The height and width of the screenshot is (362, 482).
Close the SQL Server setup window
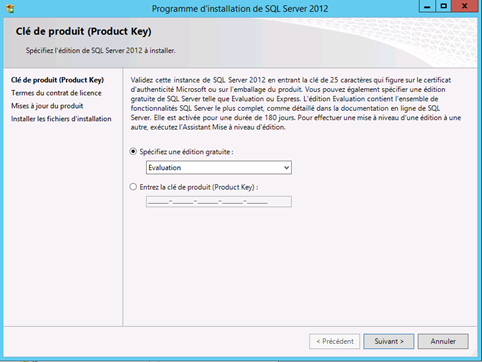click(464, 6)
